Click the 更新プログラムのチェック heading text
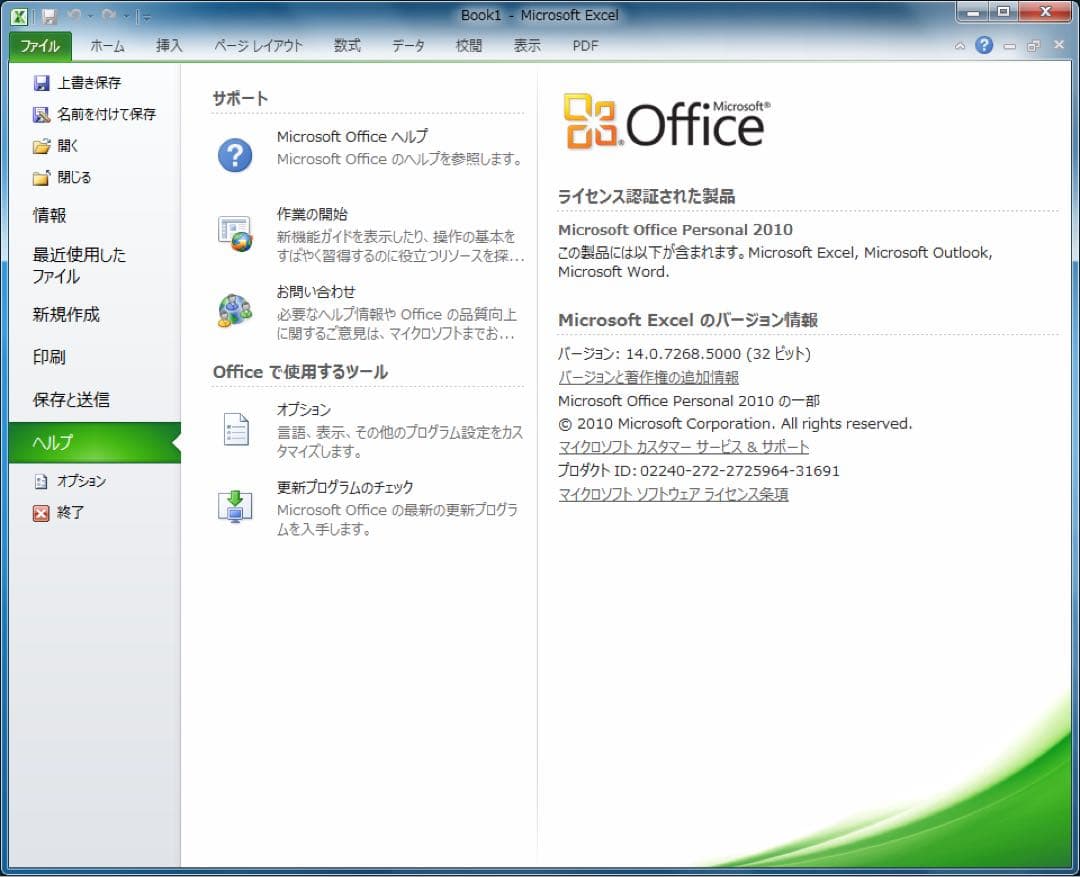The width and height of the screenshot is (1080, 877). [x=345, y=488]
